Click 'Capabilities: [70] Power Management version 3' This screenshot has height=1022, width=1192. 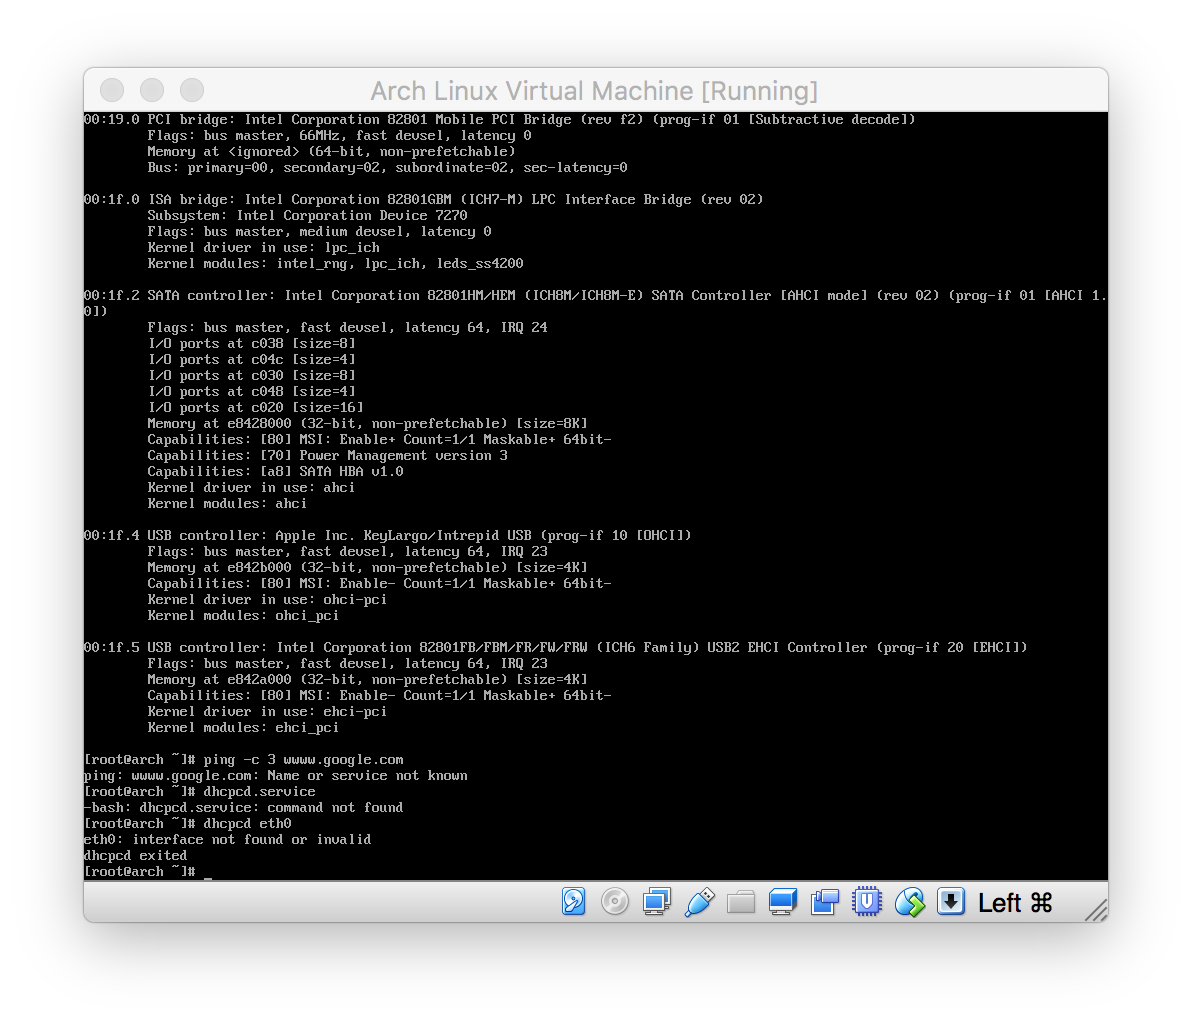coord(328,455)
